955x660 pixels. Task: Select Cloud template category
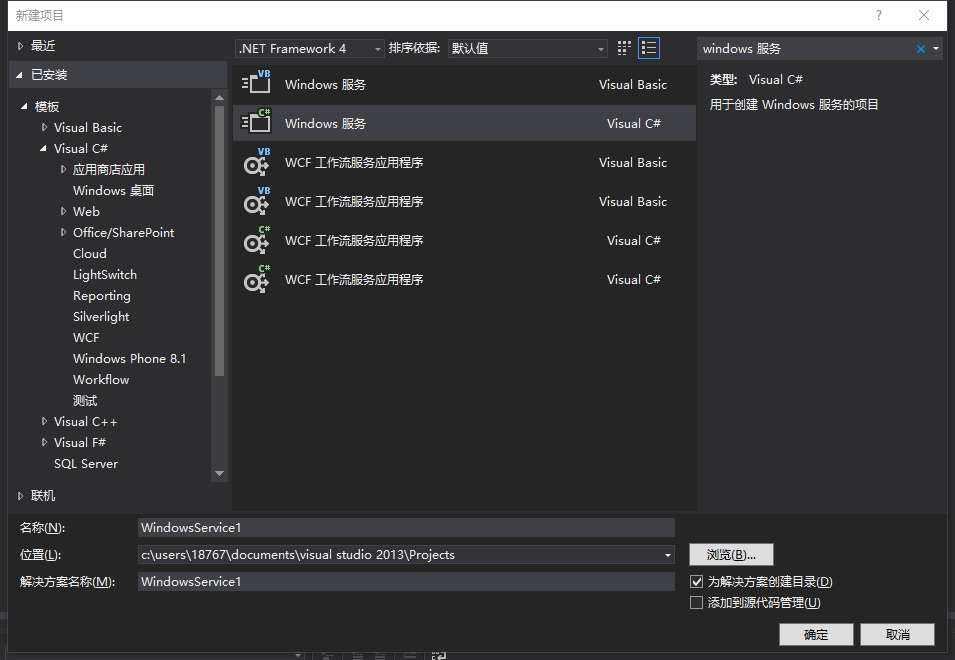90,253
